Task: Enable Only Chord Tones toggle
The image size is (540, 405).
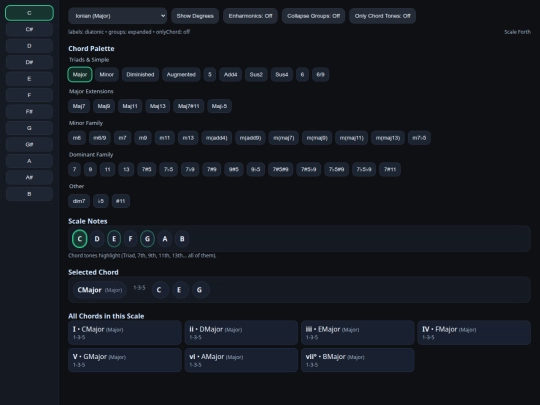Action: pos(382,16)
